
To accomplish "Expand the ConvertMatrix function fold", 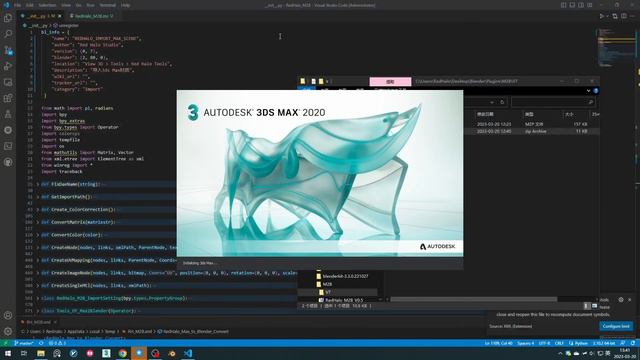I will tap(38, 222).
